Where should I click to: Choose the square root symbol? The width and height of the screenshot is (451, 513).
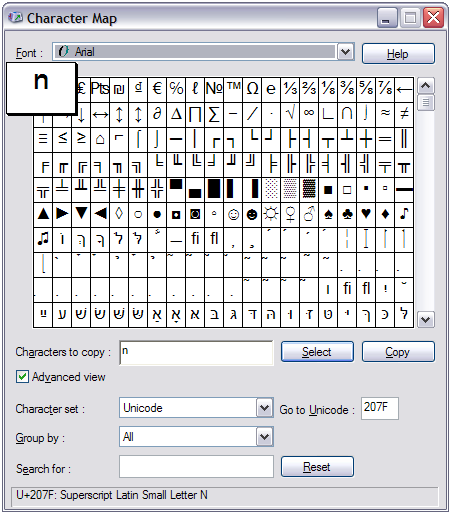pos(290,114)
